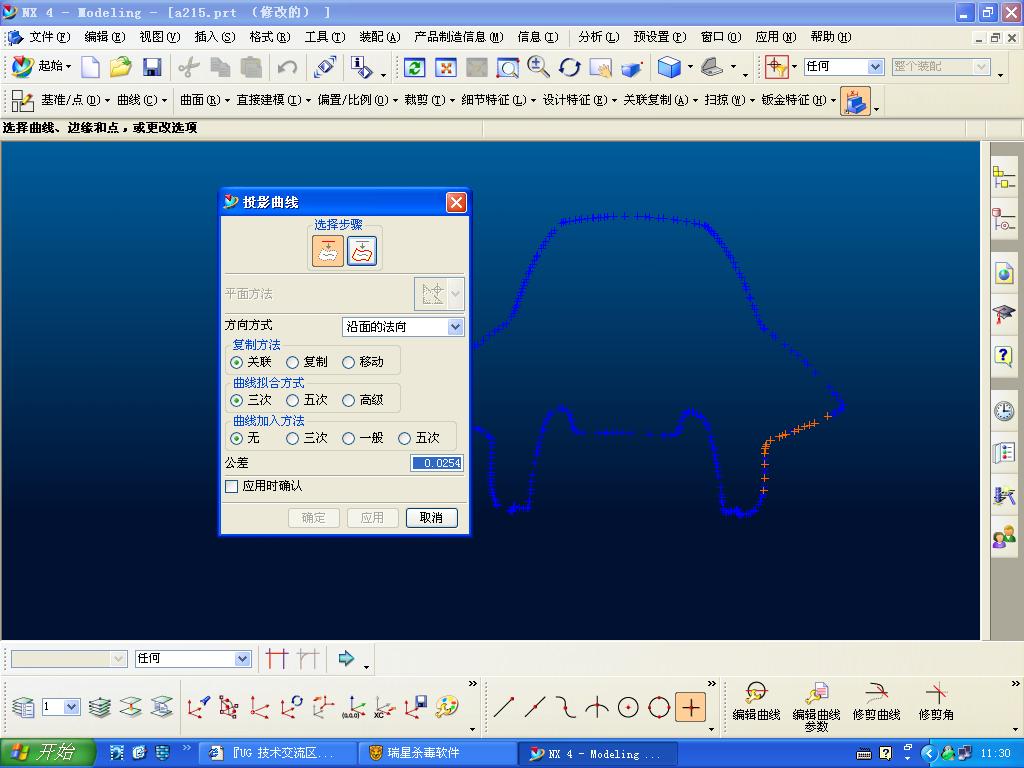Select the Zoom magnifier tool
Image resolution: width=1024 pixels, height=768 pixels.
538,67
